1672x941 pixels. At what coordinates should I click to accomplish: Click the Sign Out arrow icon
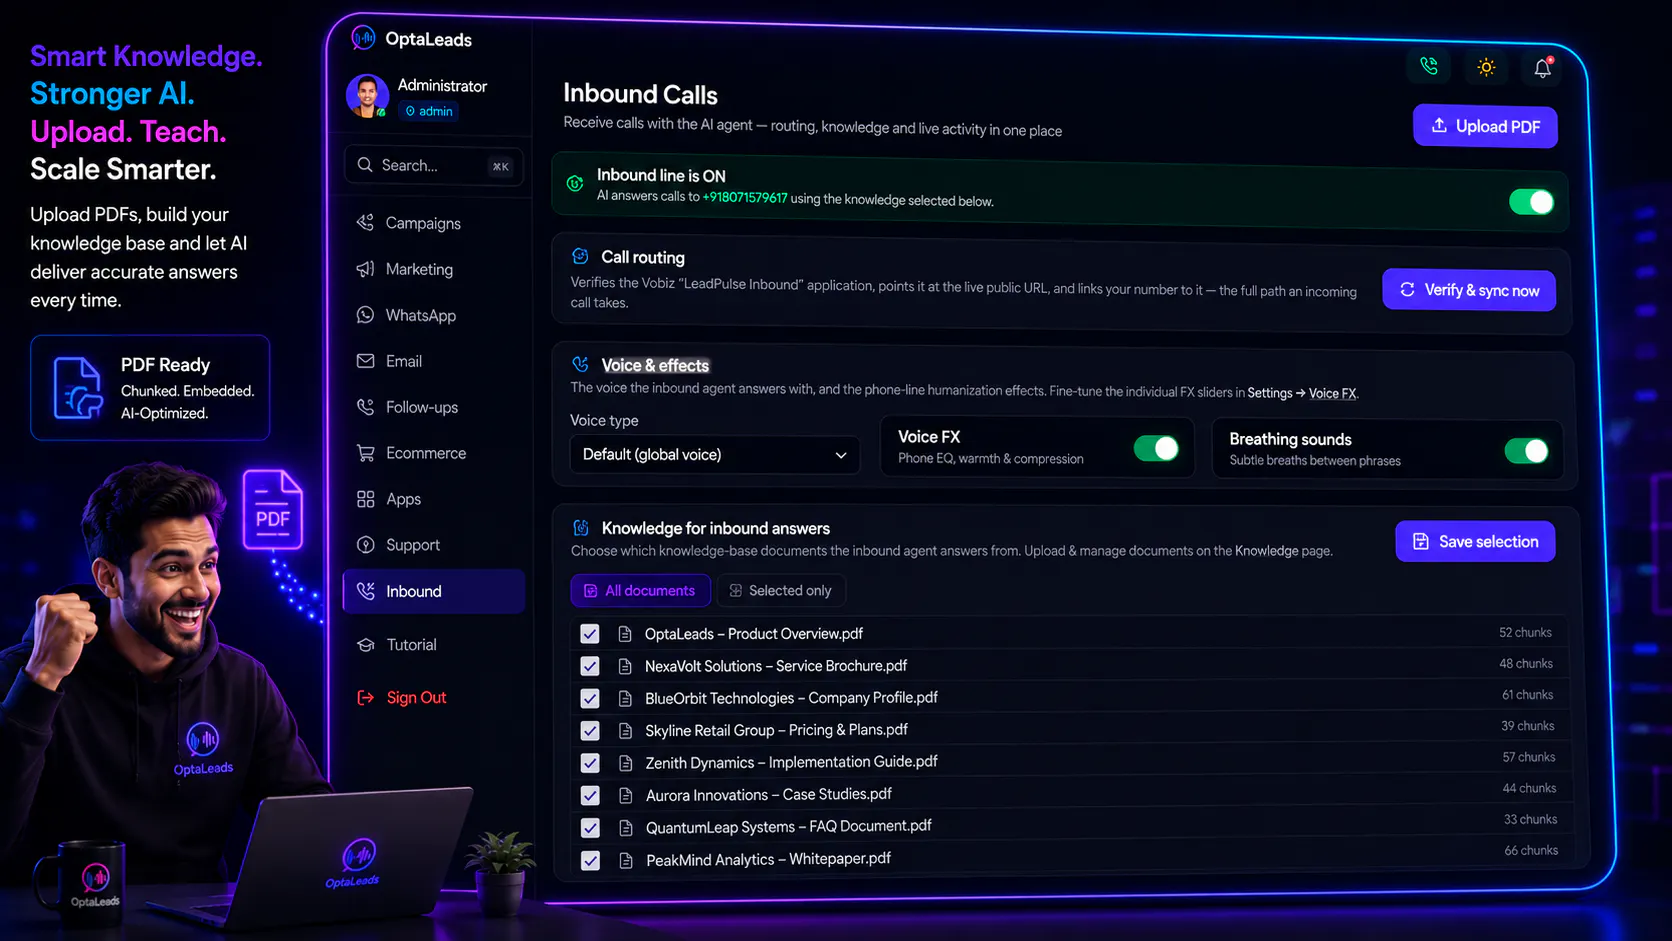pos(365,697)
